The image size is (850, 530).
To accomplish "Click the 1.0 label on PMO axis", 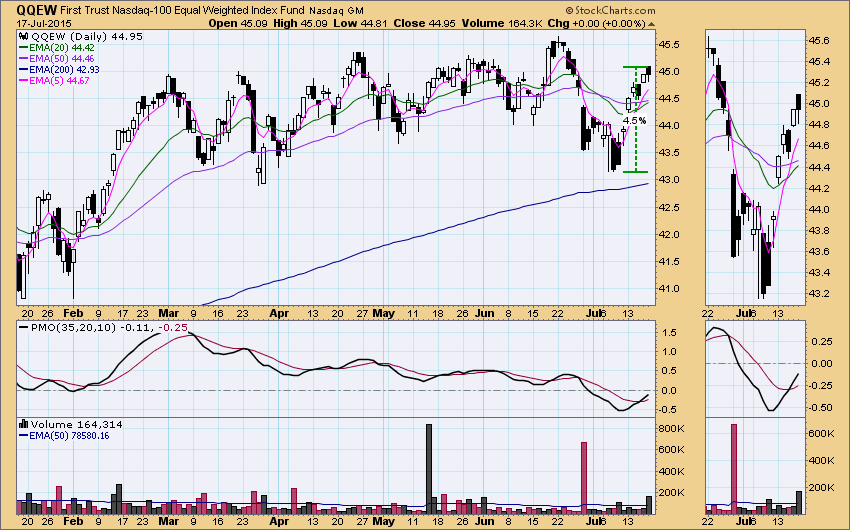I will pyautogui.click(x=669, y=352).
